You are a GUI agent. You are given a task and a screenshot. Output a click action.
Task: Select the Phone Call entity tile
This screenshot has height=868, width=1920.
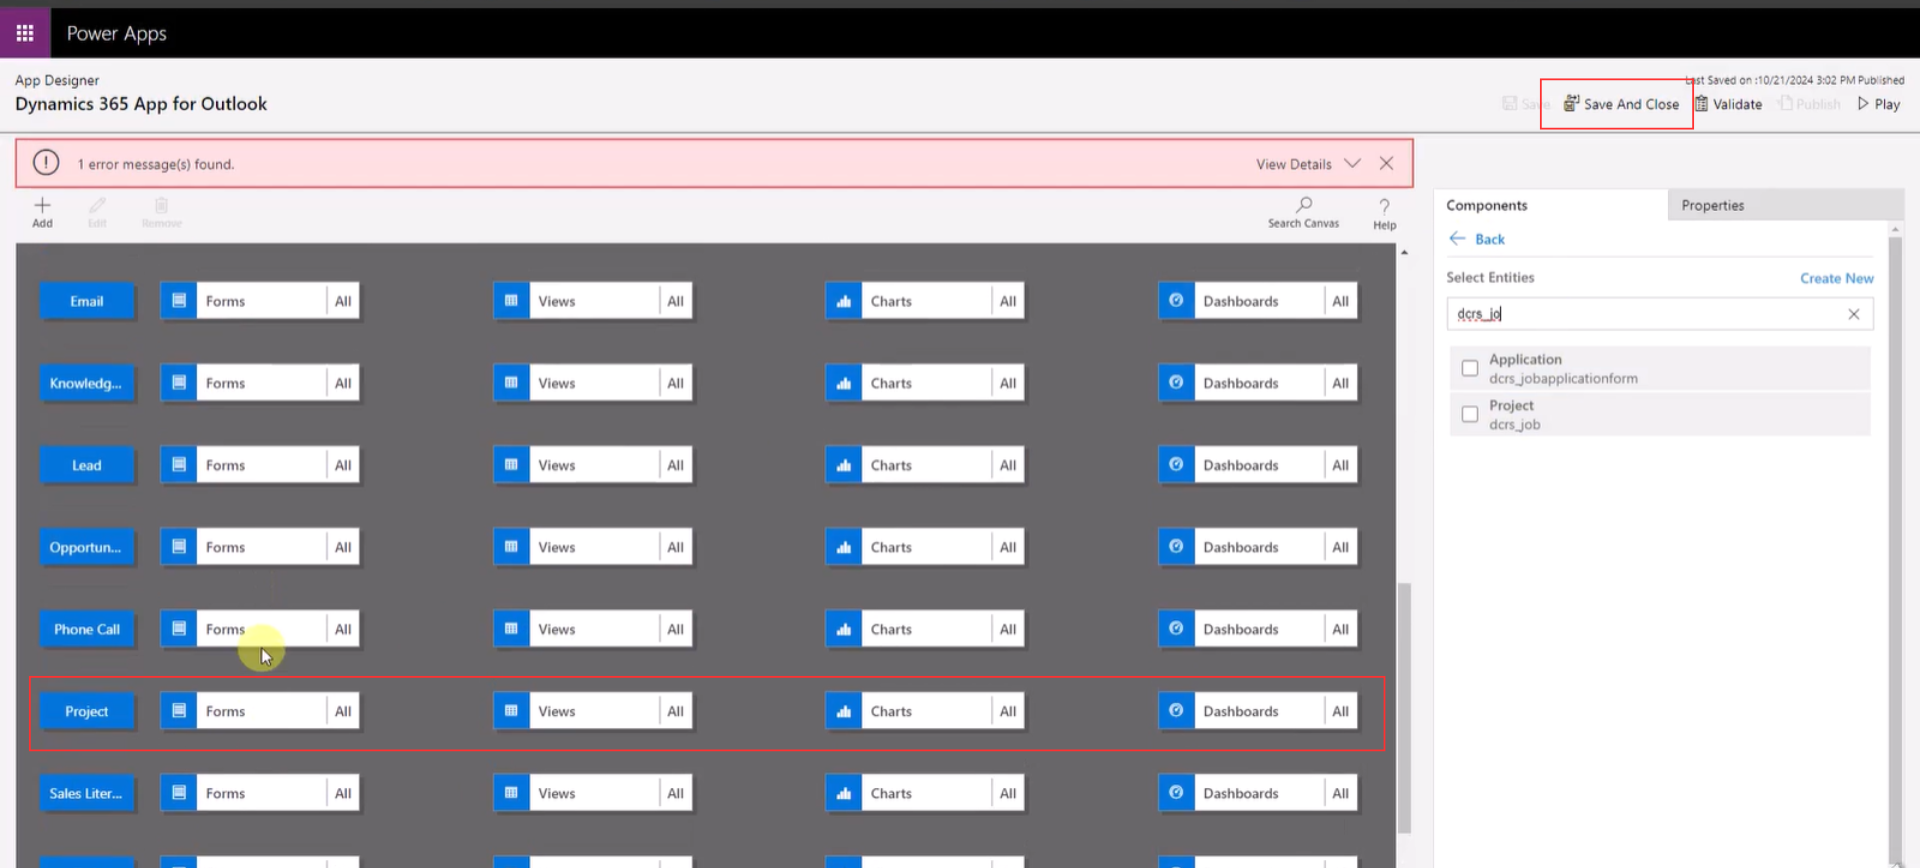point(87,629)
